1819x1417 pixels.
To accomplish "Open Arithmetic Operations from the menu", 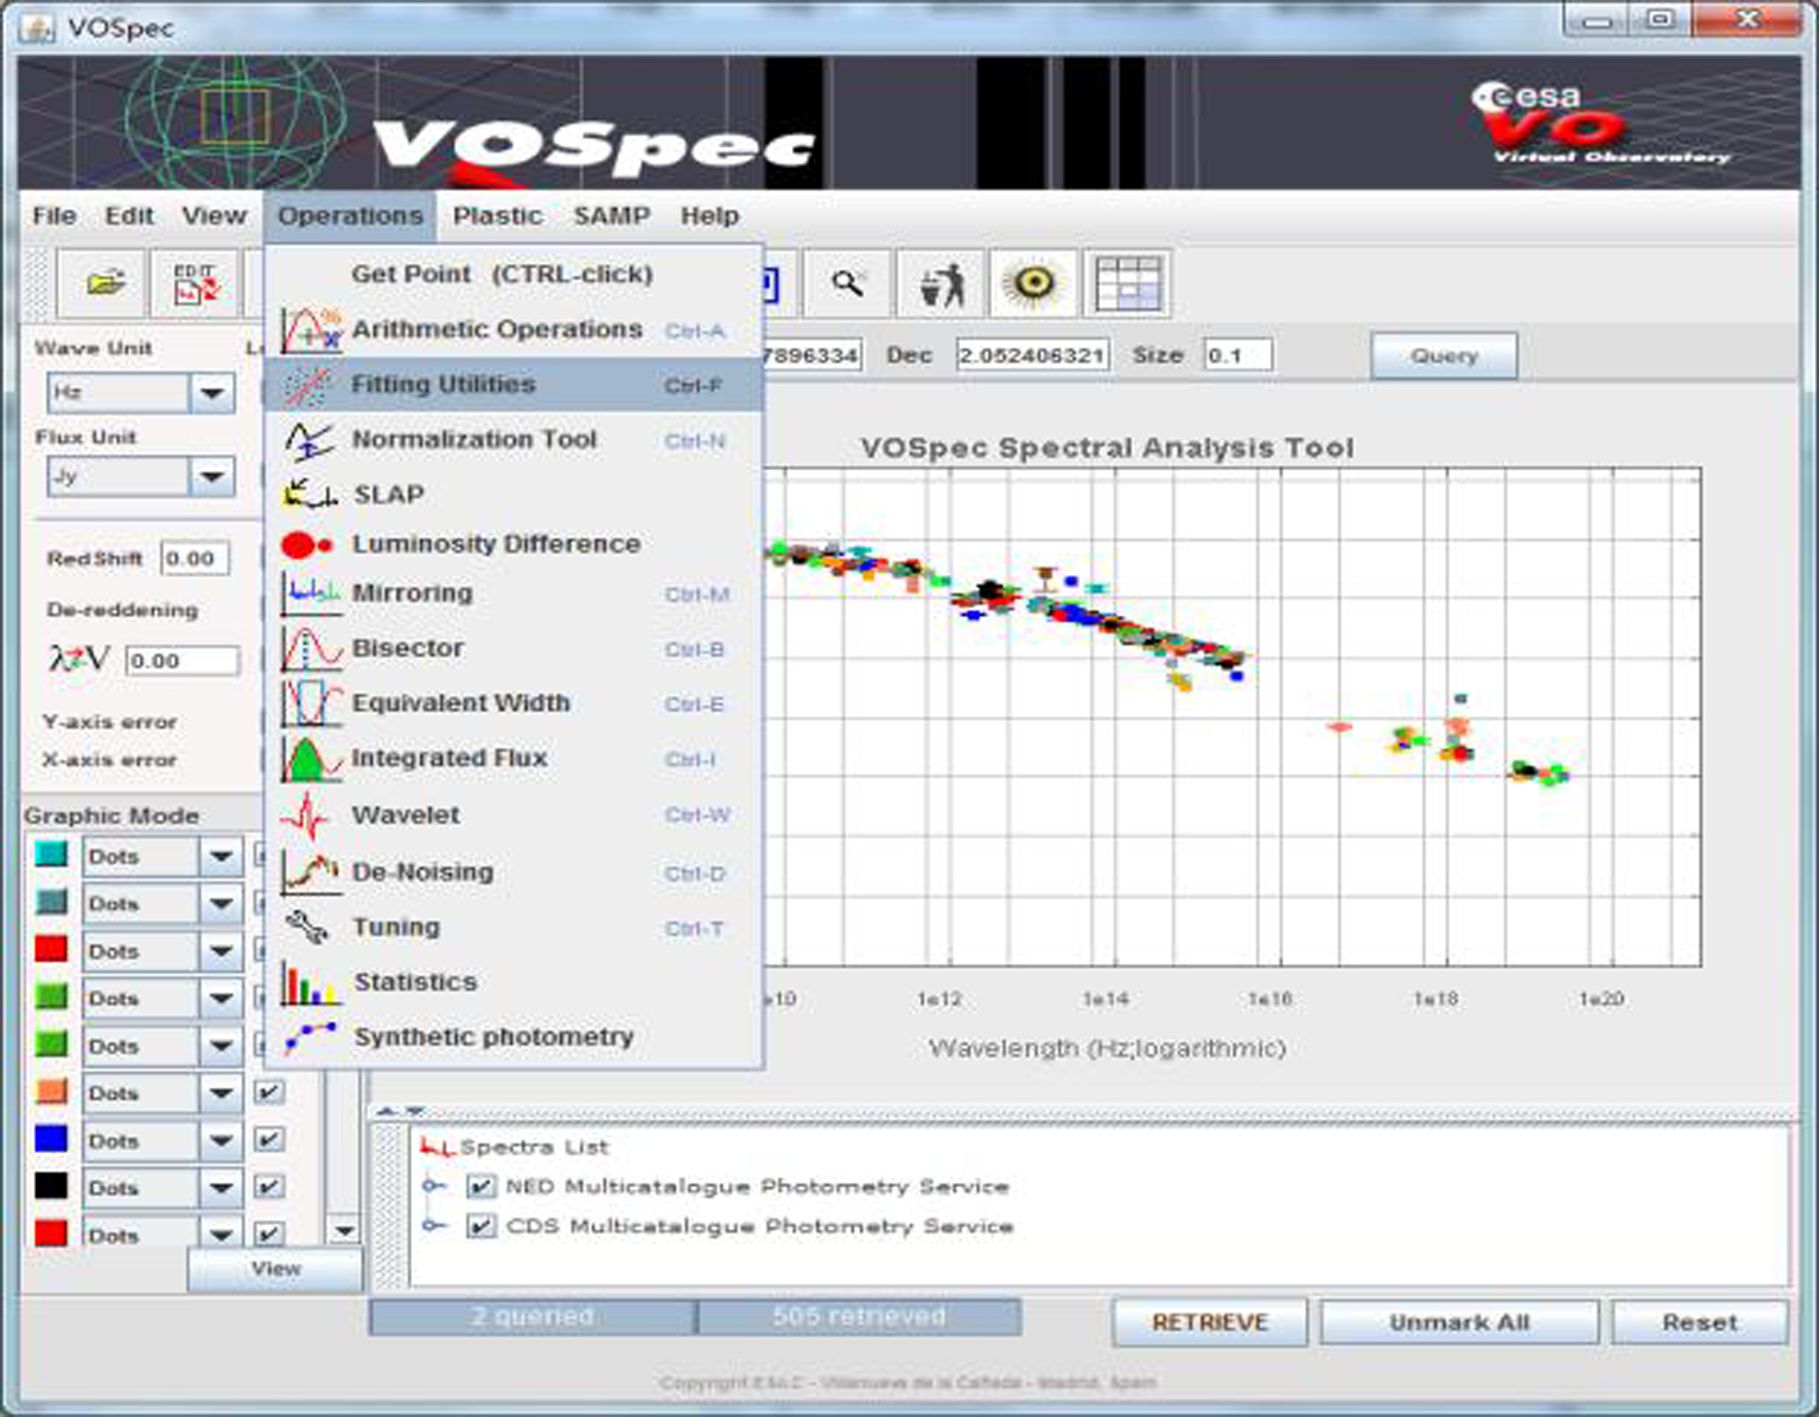I will (496, 330).
